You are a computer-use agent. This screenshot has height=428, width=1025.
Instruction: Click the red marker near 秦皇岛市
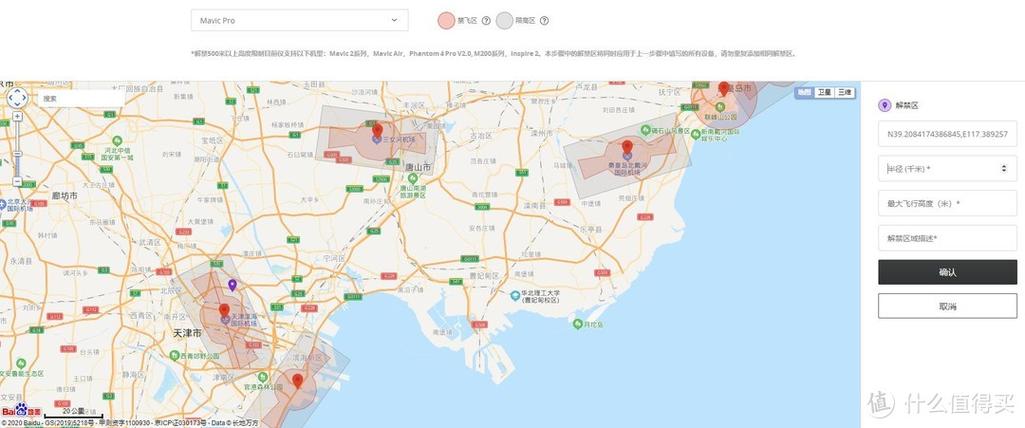[x=723, y=88]
